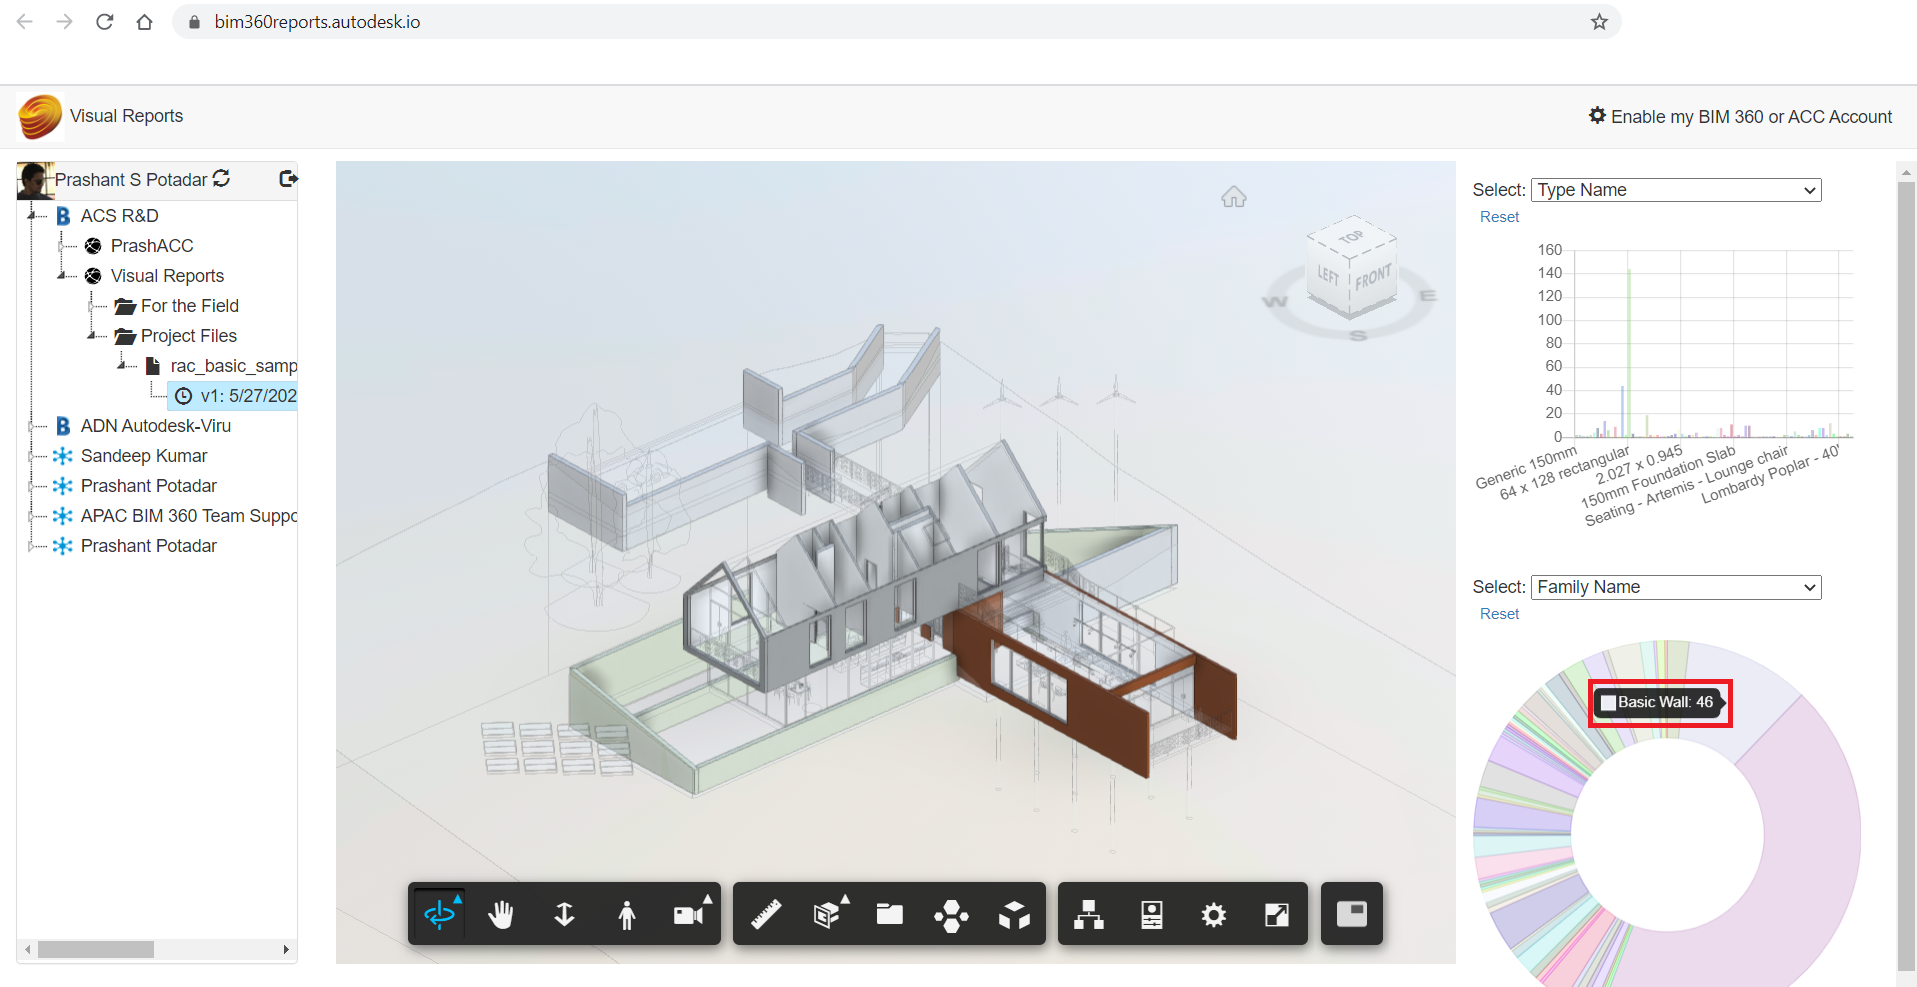Image resolution: width=1917 pixels, height=987 pixels.
Task: Open the Family Name select dropdown
Action: (x=1676, y=587)
